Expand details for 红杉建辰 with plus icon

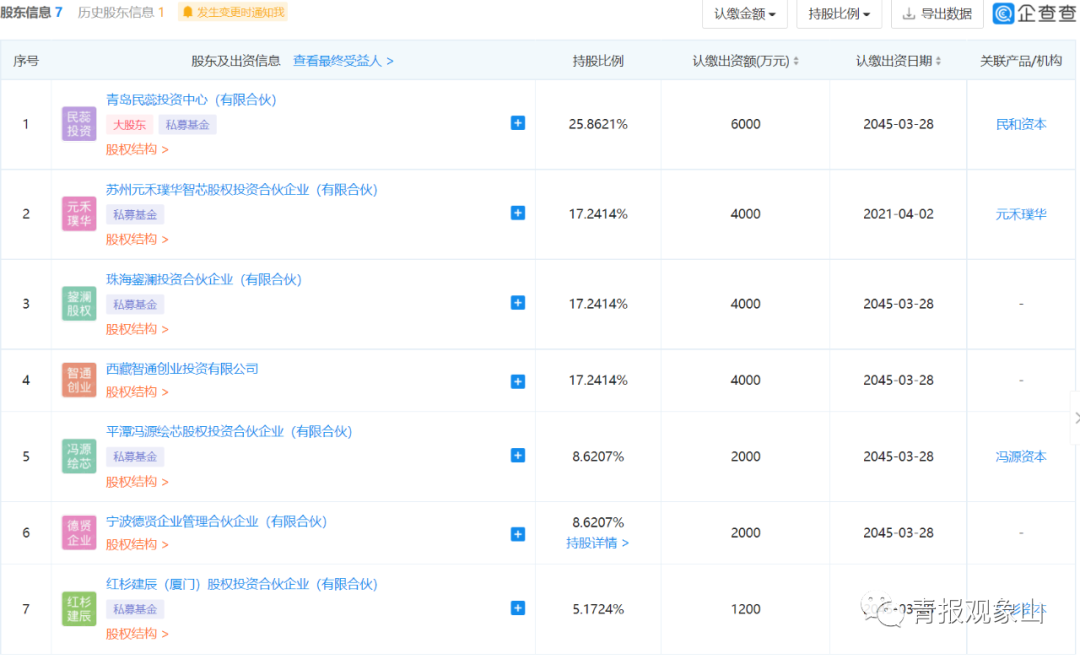coord(518,608)
